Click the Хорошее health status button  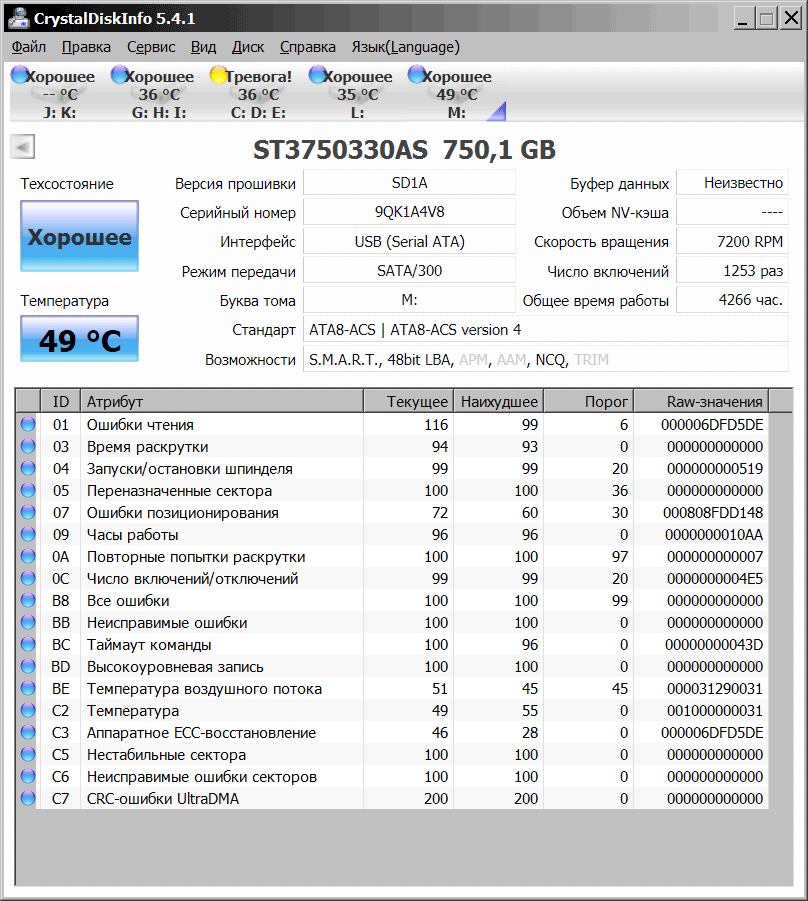[79, 237]
